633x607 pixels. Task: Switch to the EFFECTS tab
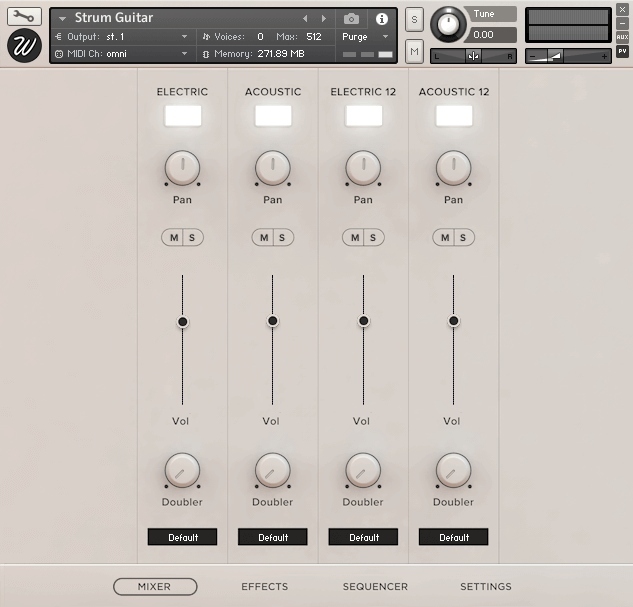[264, 587]
